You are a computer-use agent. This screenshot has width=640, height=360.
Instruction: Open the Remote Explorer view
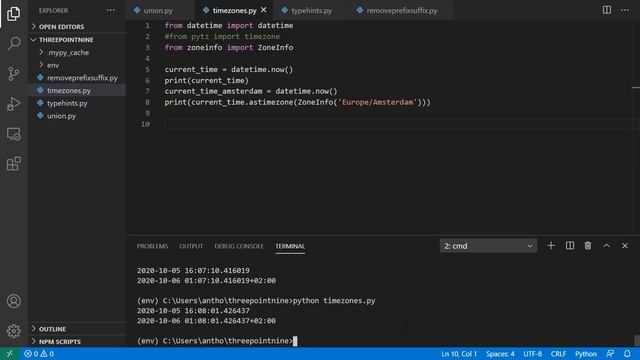(x=13, y=134)
